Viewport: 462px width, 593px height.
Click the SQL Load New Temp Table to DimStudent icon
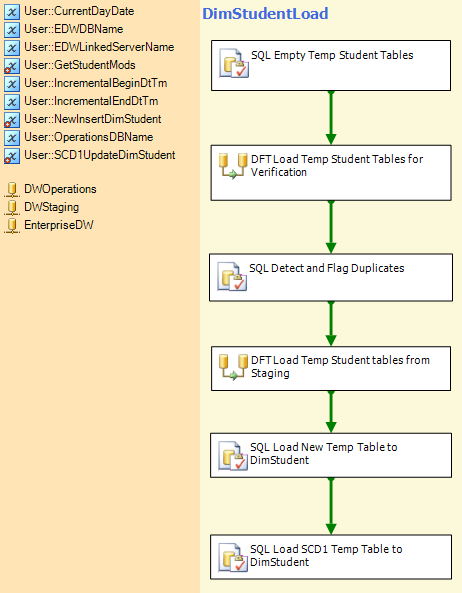(233, 456)
